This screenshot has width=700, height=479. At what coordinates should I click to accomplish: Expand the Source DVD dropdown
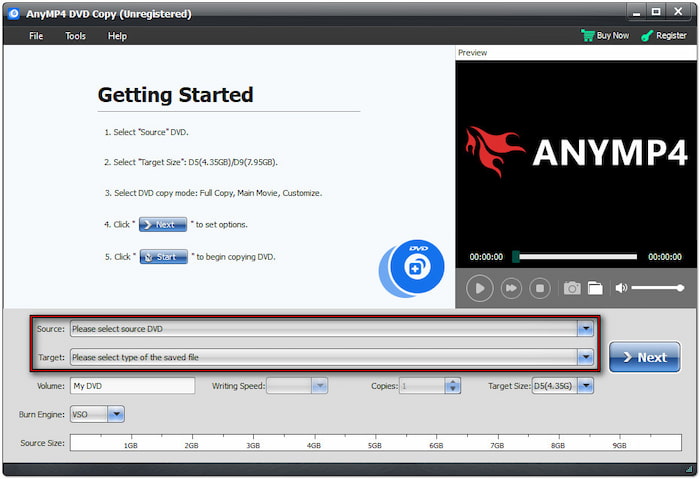click(x=585, y=329)
